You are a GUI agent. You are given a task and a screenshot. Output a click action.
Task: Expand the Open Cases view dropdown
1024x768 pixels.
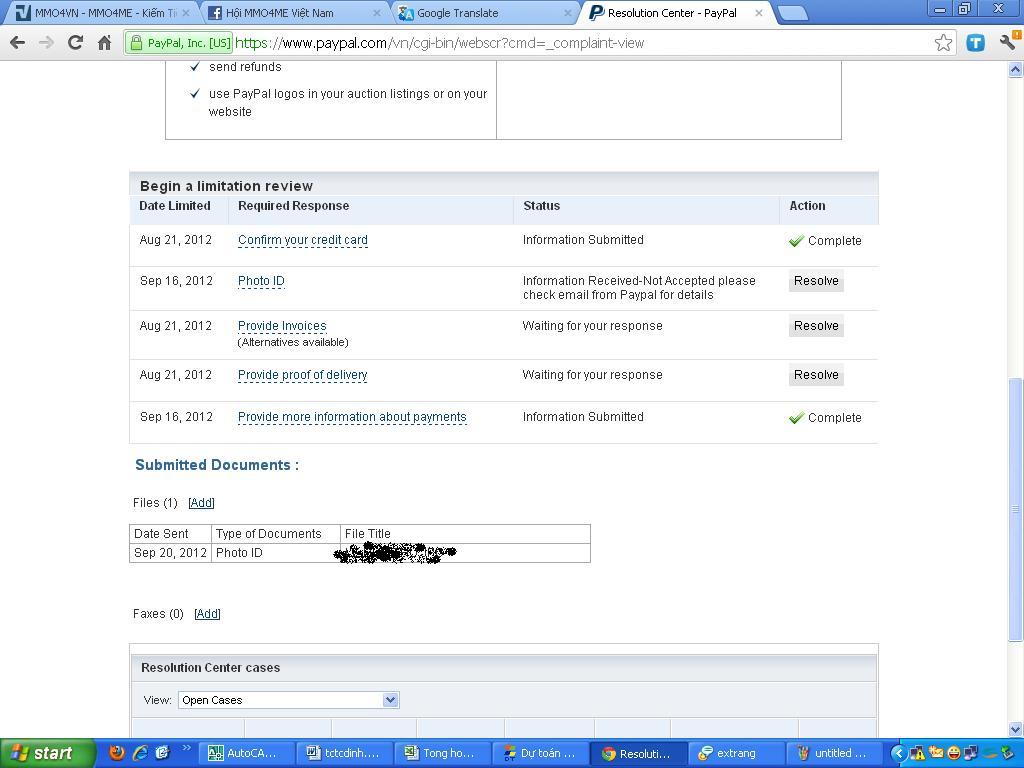click(391, 700)
